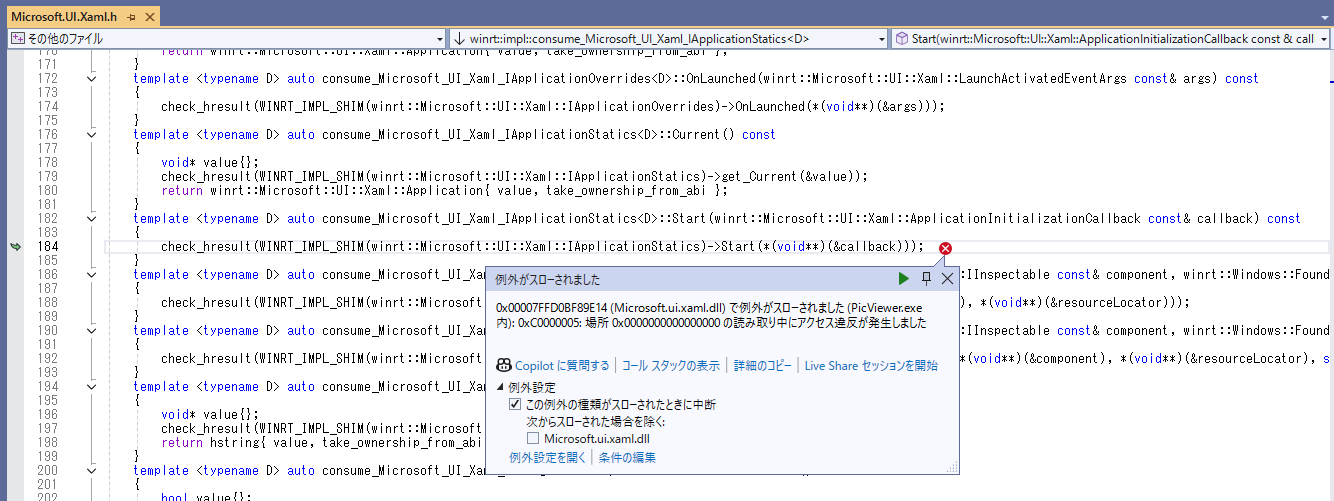The width and height of the screenshot is (1334, 501).
Task: Check the Microsoft.ui.xaml.dll exclusion checkbox
Action: [533, 438]
